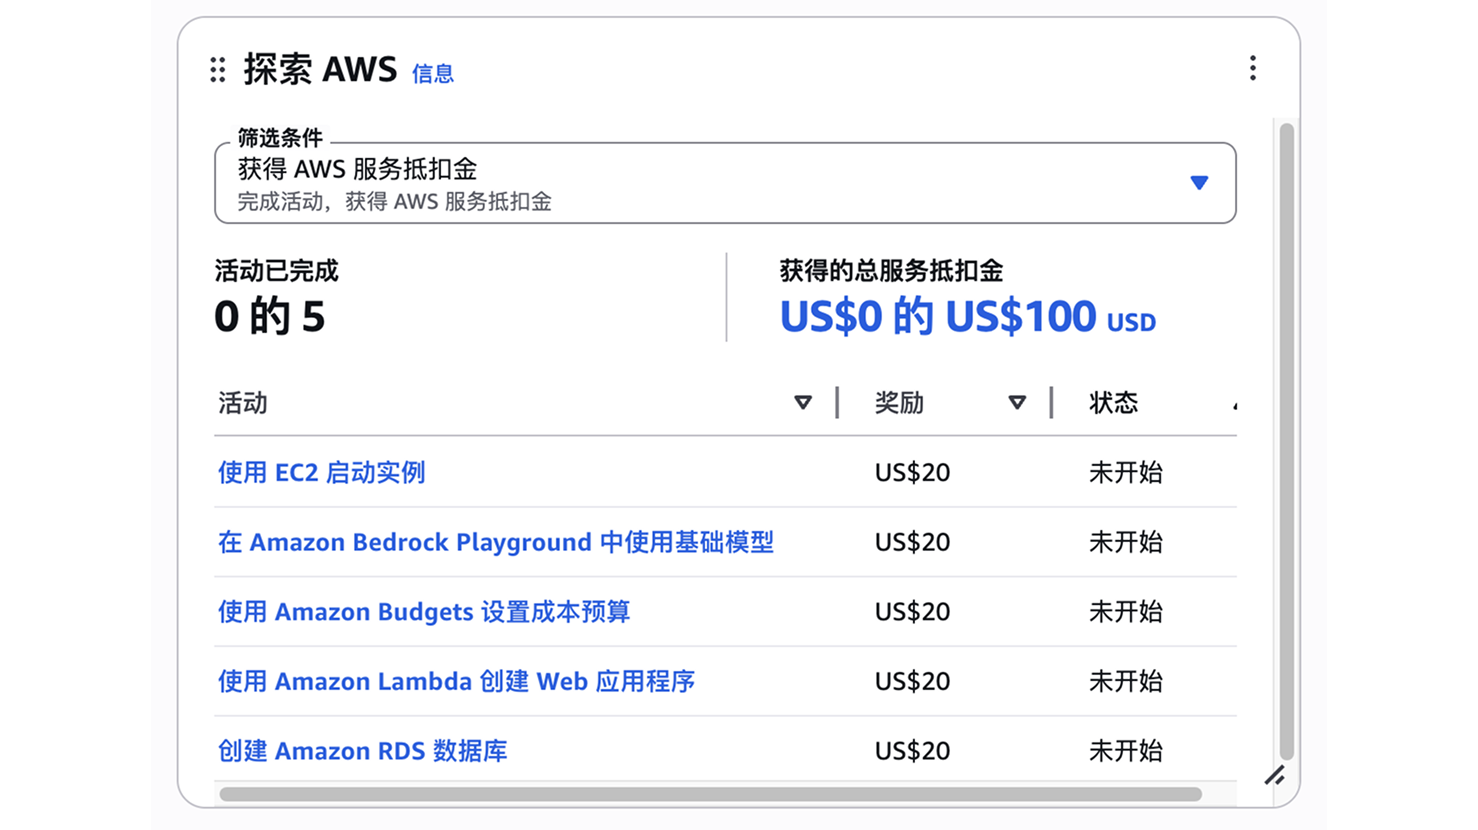1478x830 pixels.
Task: Click the 奖励 column header label
Action: pyautogui.click(x=899, y=403)
